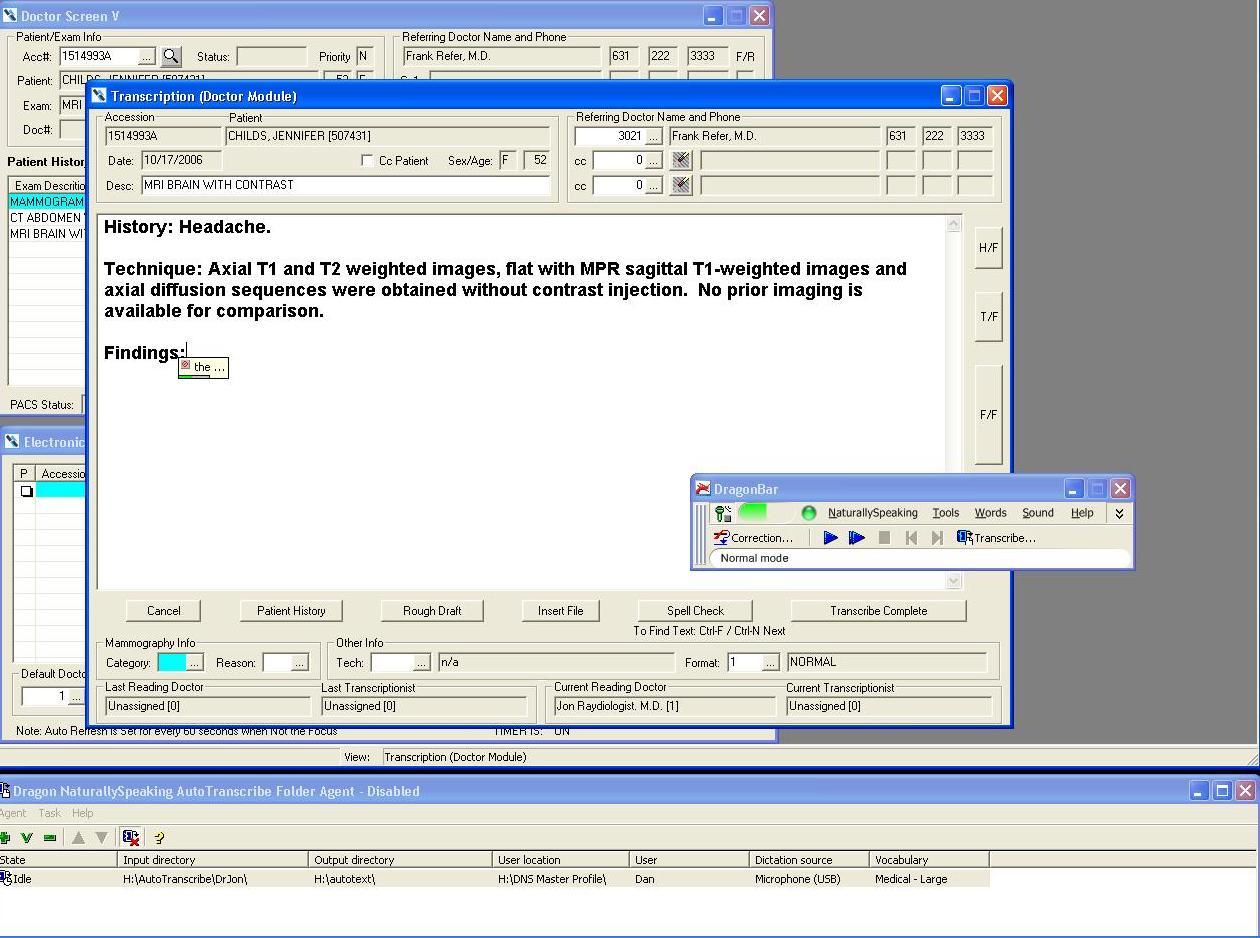The width and height of the screenshot is (1260, 938).
Task: Check the box in the P column row
Action: [x=26, y=491]
